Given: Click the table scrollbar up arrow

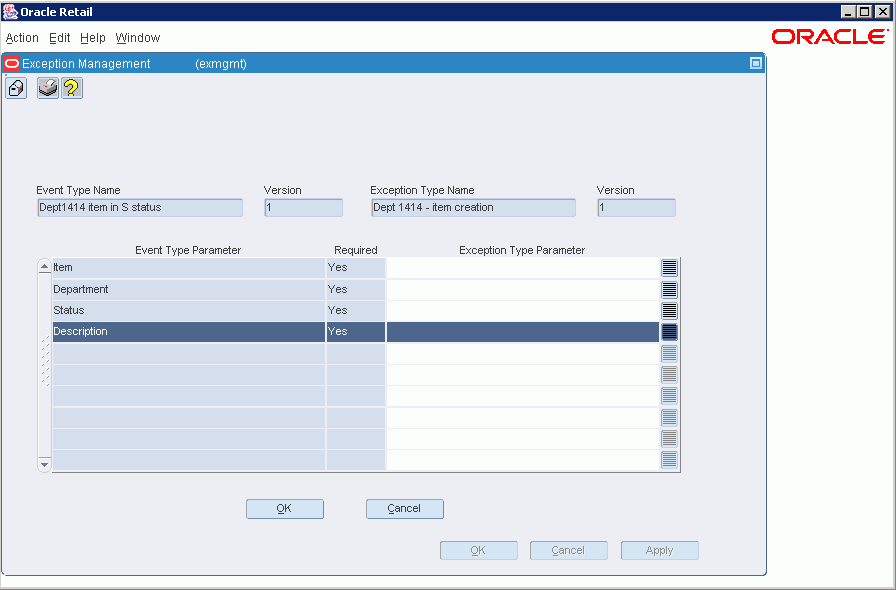Looking at the screenshot, I should pyautogui.click(x=45, y=267).
